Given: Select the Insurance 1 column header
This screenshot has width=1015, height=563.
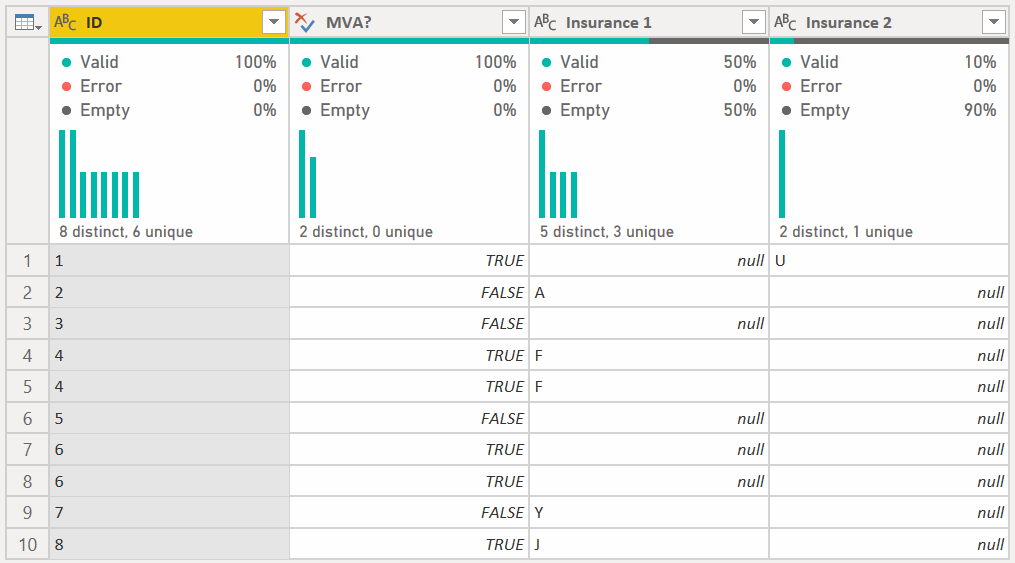Looking at the screenshot, I should (649, 23).
